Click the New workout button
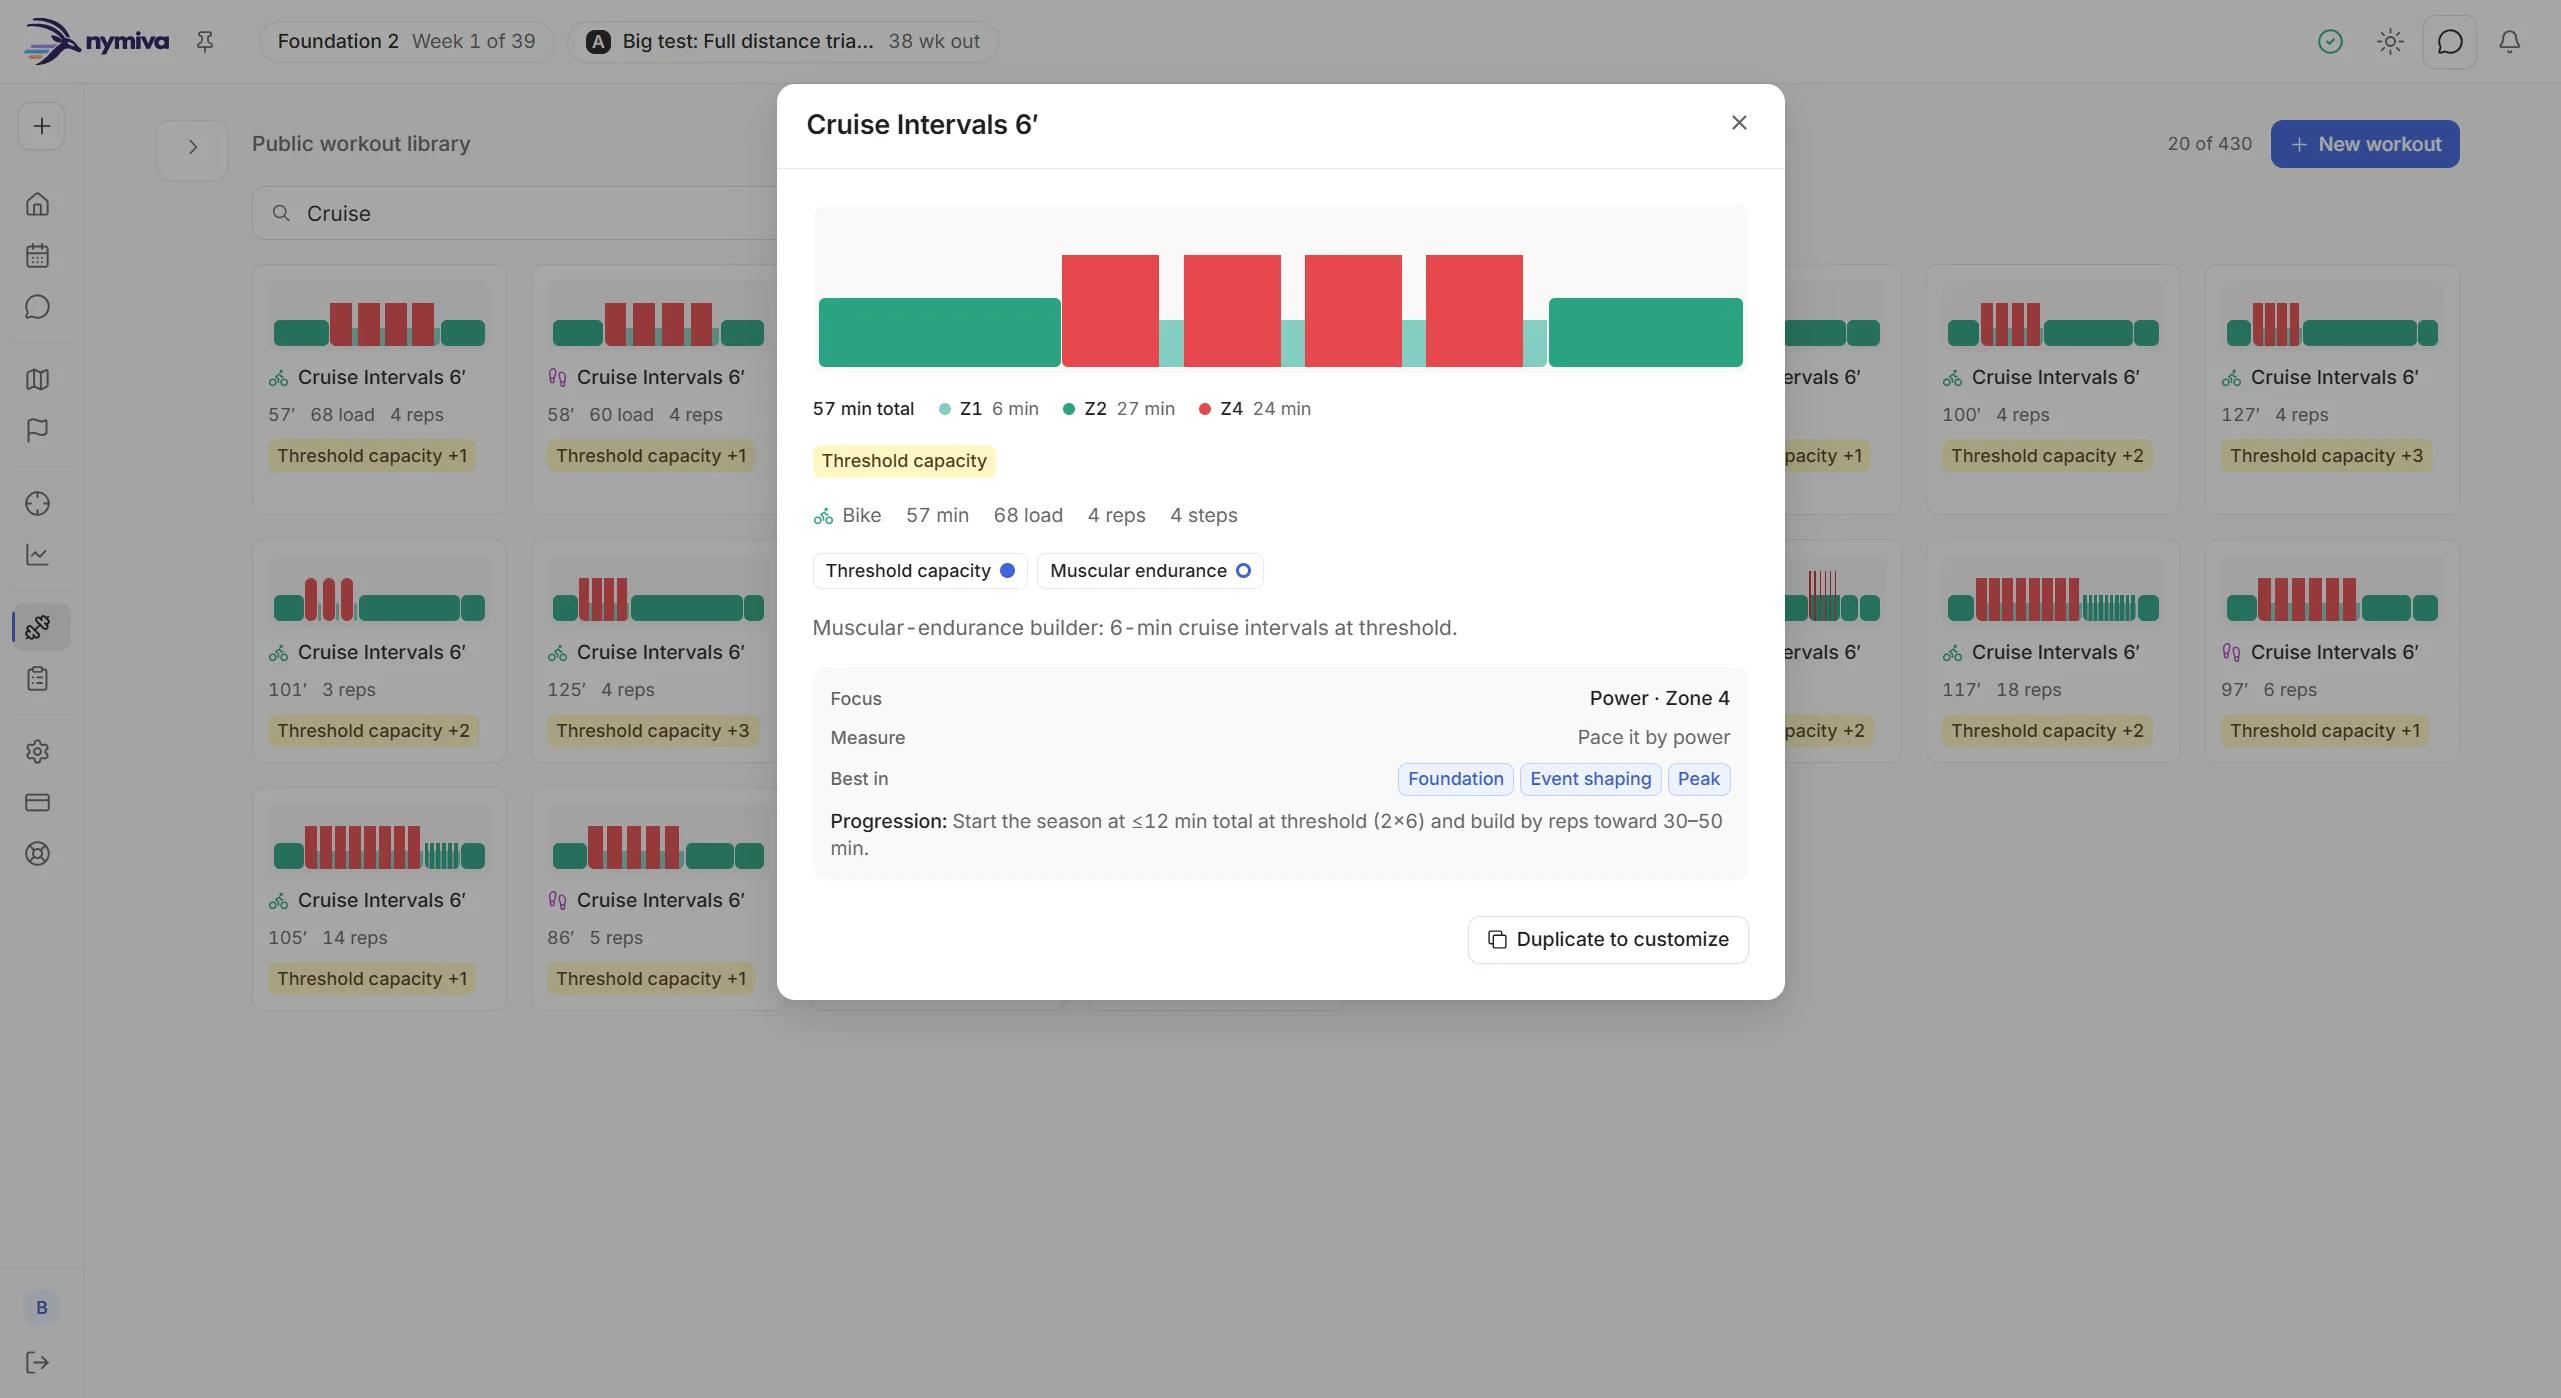 click(2364, 144)
